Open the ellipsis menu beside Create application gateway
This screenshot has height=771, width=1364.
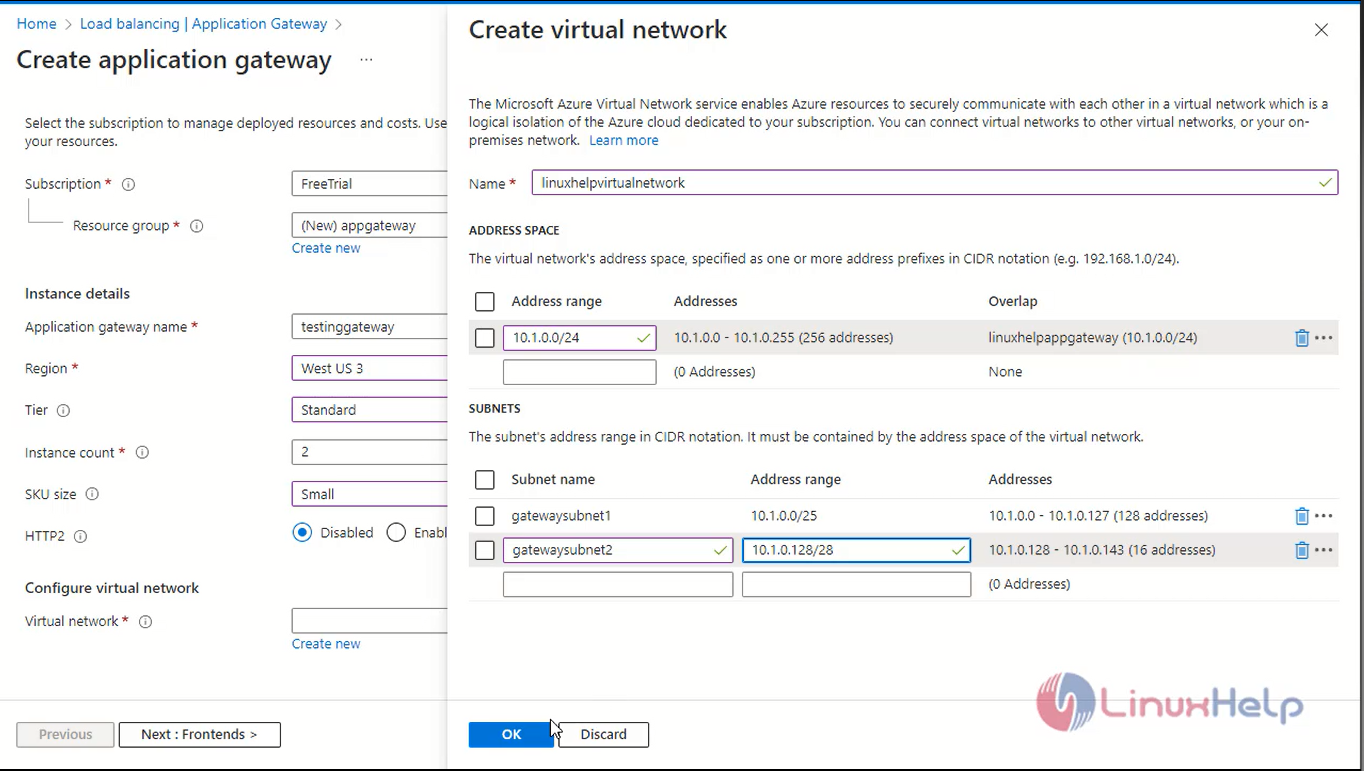[366, 60]
